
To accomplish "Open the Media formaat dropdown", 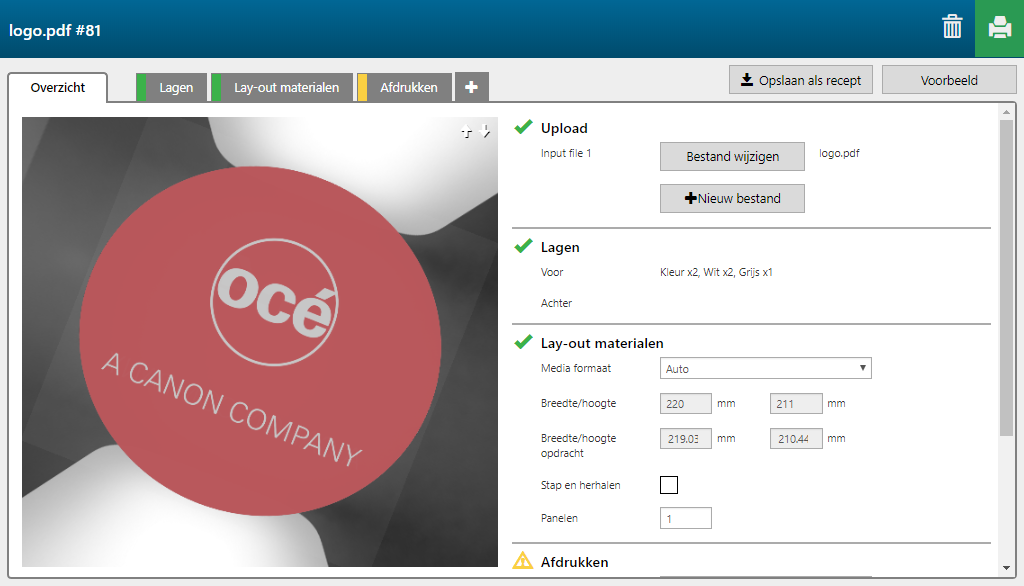I will pos(765,368).
